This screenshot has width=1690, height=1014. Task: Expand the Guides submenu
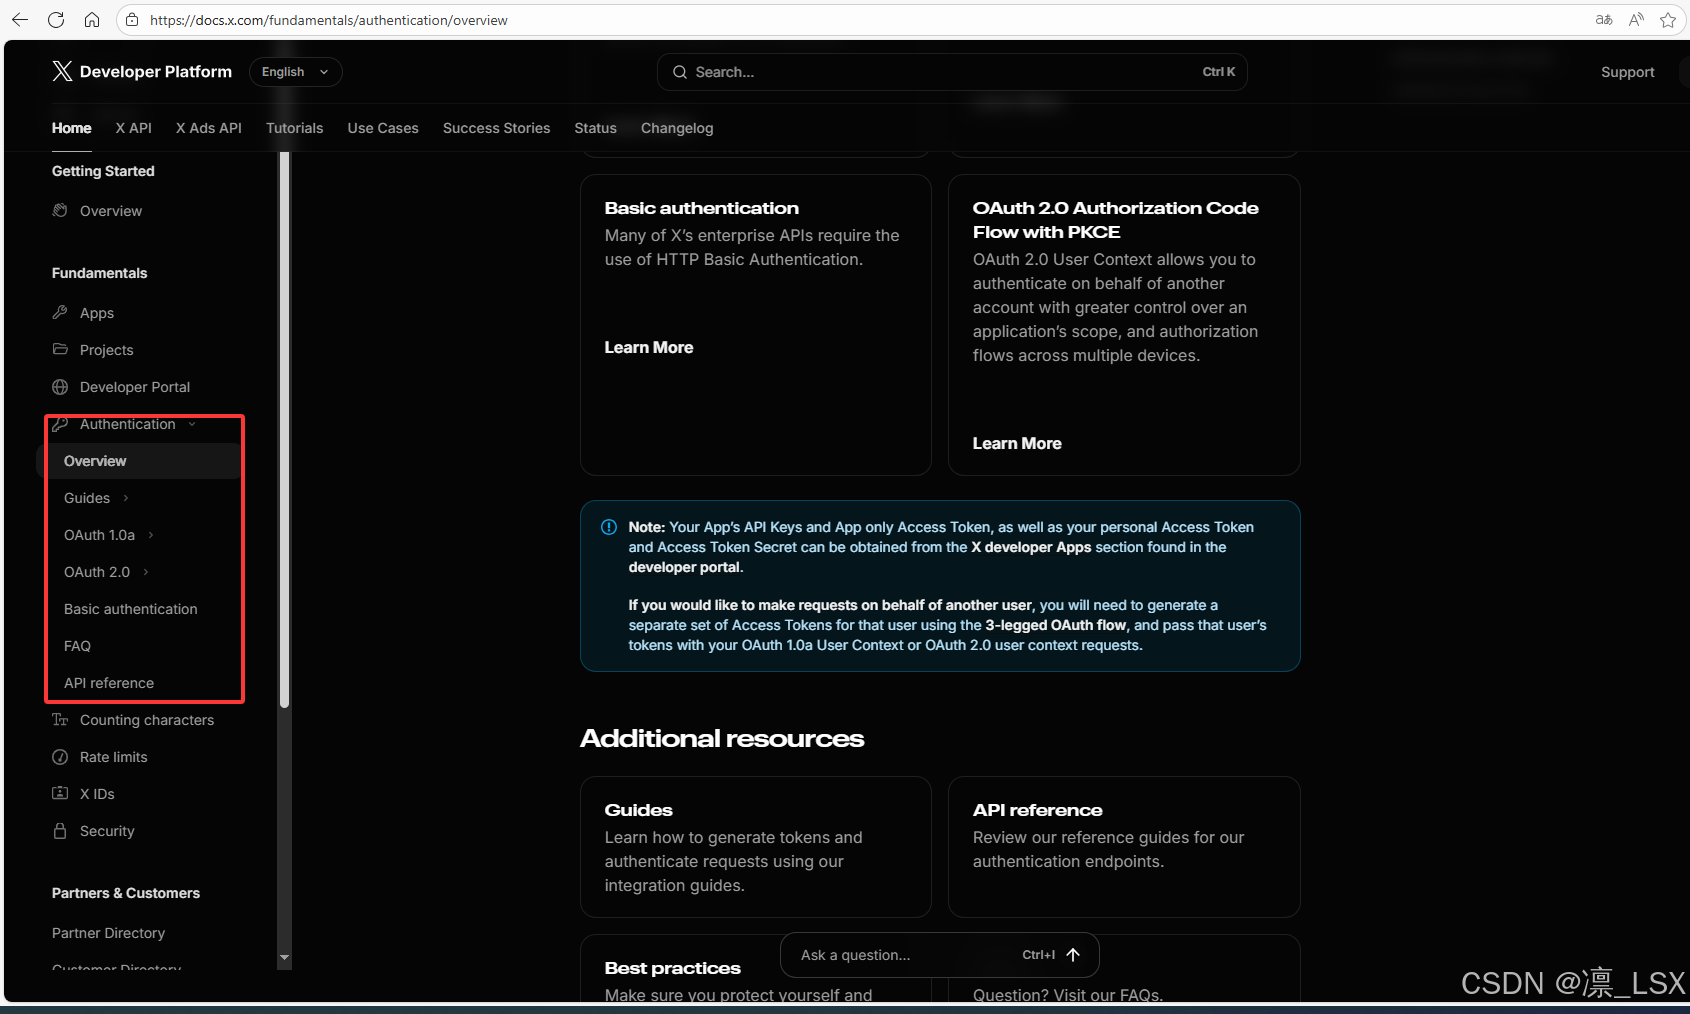126,498
